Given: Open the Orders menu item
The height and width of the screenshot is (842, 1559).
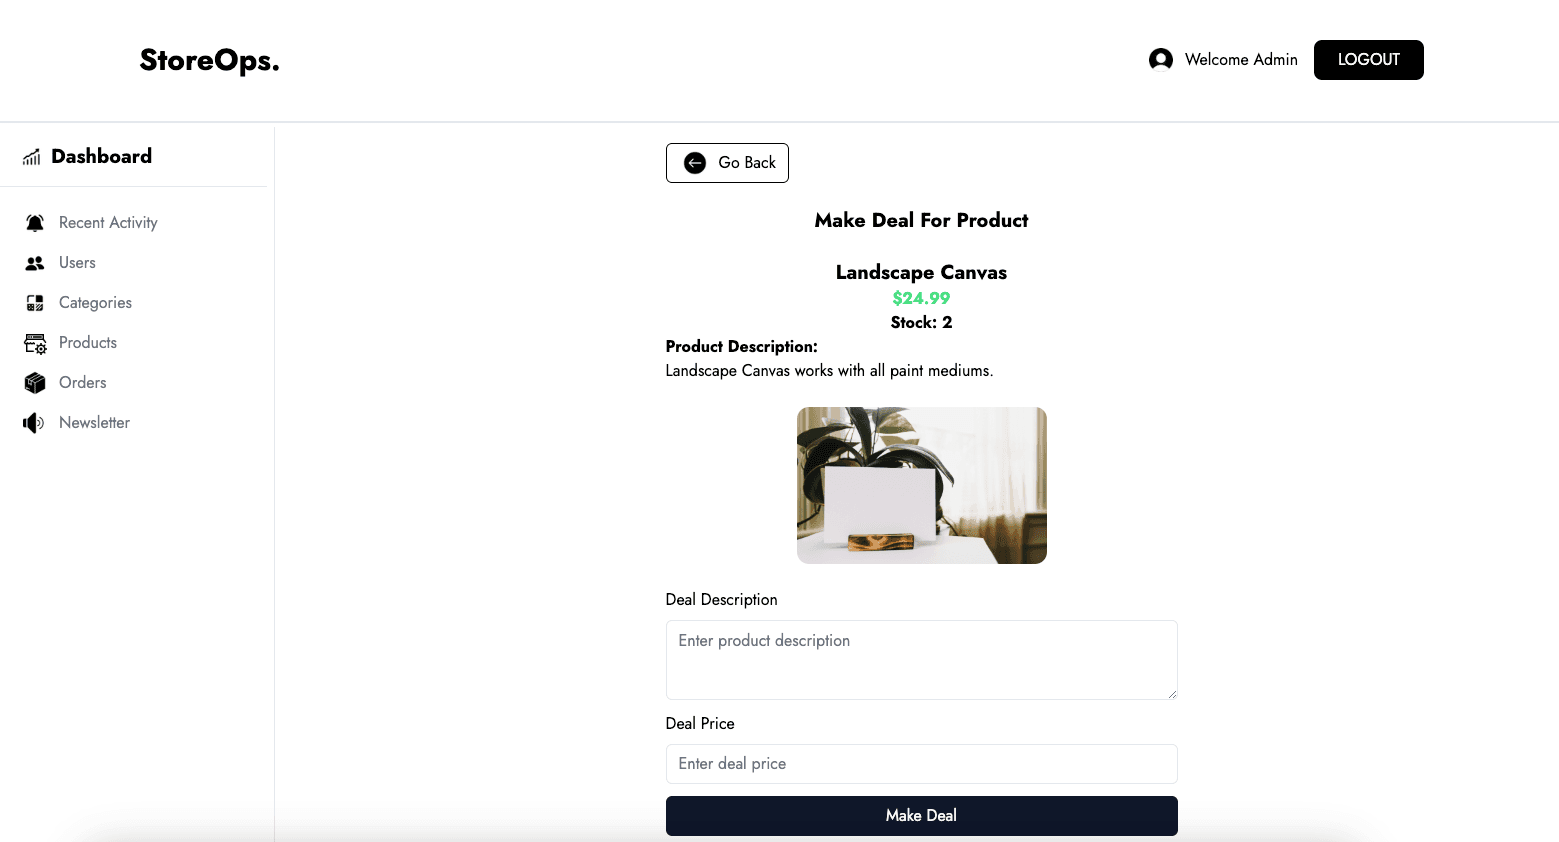Looking at the screenshot, I should (82, 383).
